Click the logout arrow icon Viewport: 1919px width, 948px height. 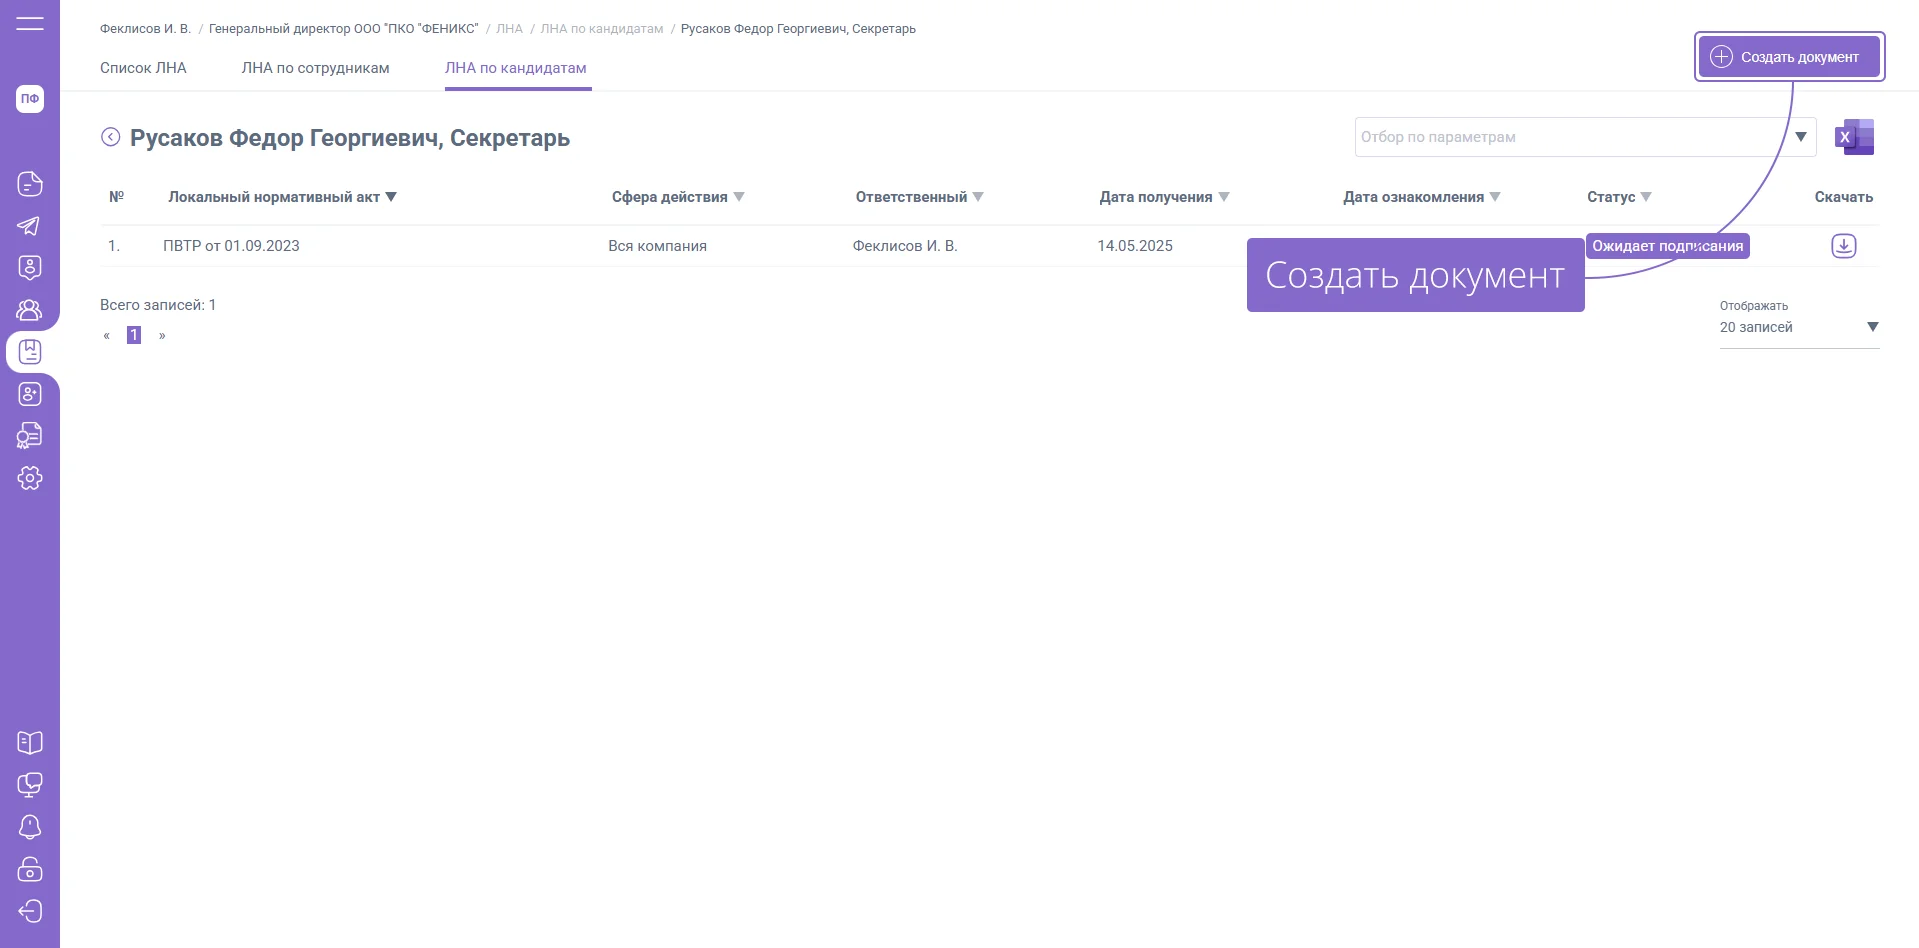(x=30, y=911)
